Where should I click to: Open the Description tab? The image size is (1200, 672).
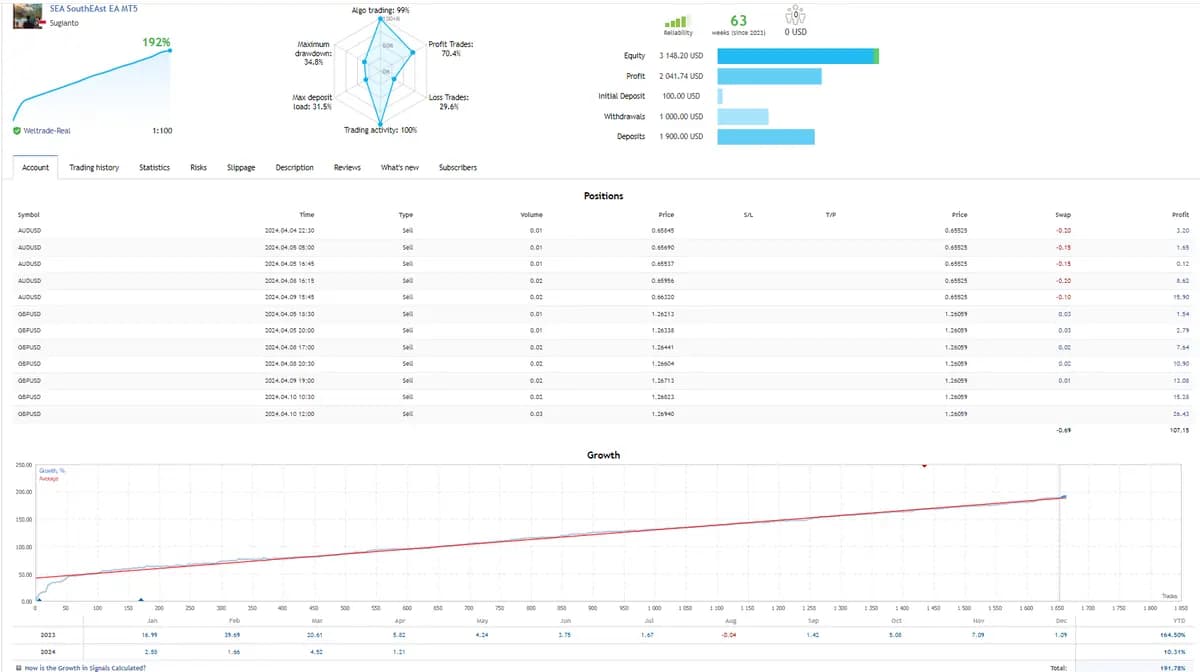tap(294, 167)
